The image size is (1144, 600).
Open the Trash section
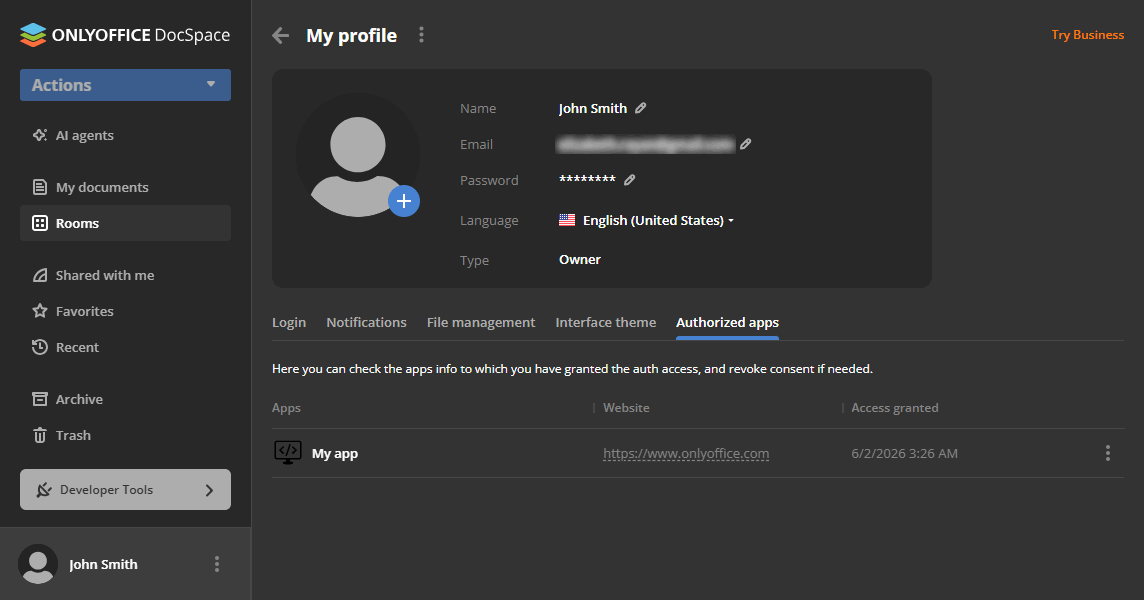click(x=62, y=435)
